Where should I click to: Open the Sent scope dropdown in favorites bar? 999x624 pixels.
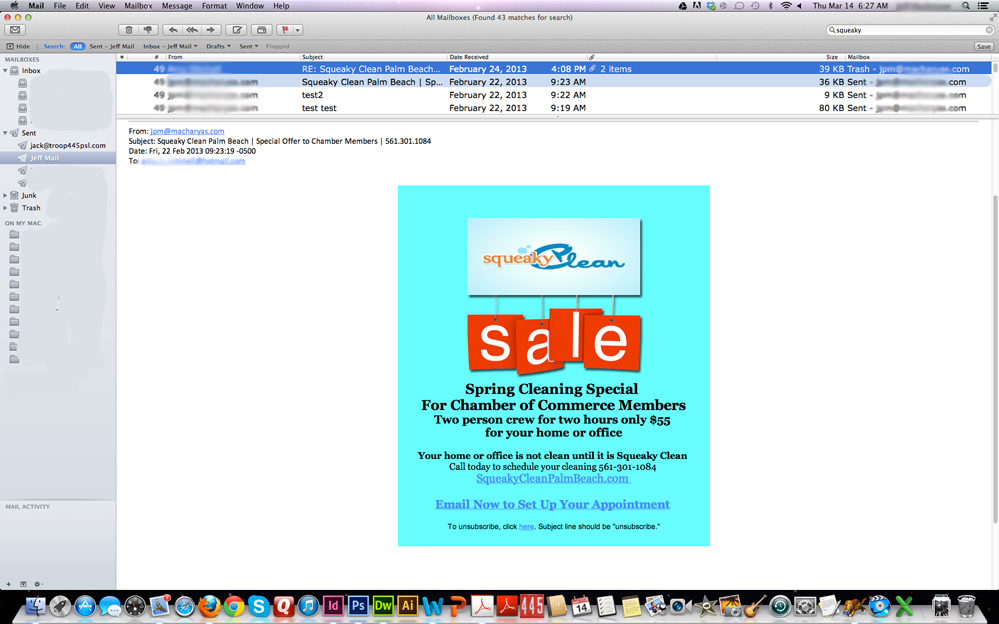(248, 47)
